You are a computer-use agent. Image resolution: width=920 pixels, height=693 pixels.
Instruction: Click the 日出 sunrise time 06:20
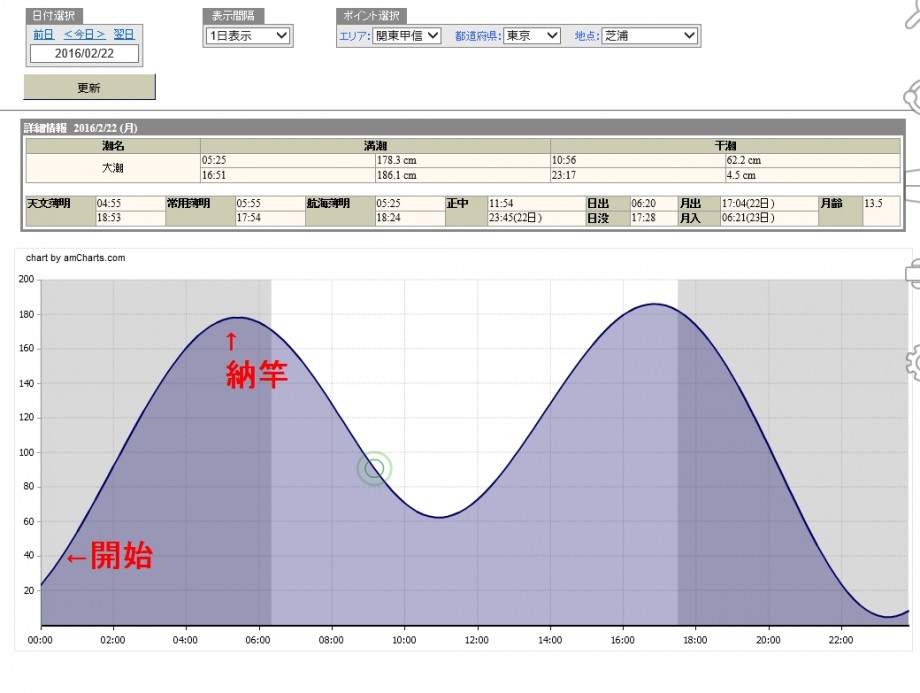pyautogui.click(x=654, y=203)
